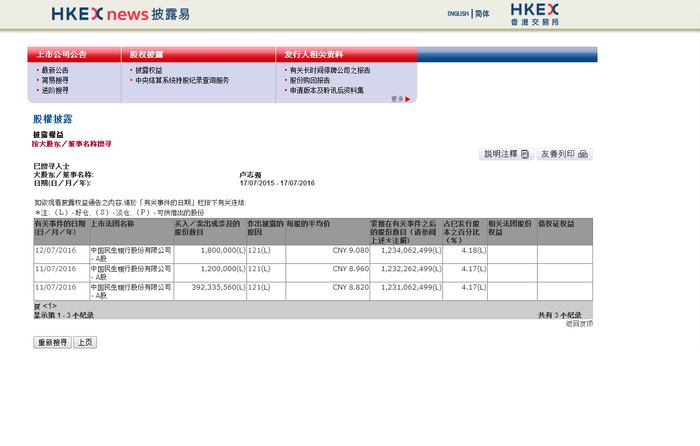Click company name in the 1,800,000(L) row
700x446 pixels.
(x=131, y=254)
